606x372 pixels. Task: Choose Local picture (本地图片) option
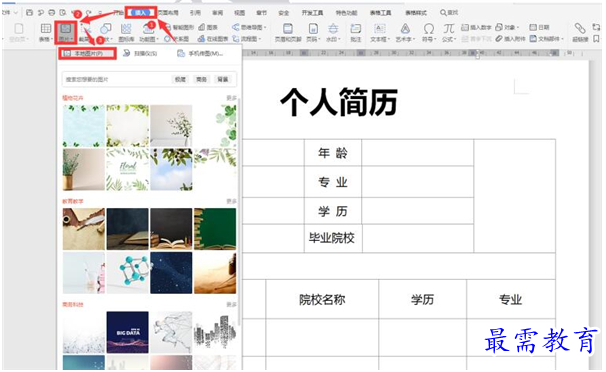tap(87, 54)
